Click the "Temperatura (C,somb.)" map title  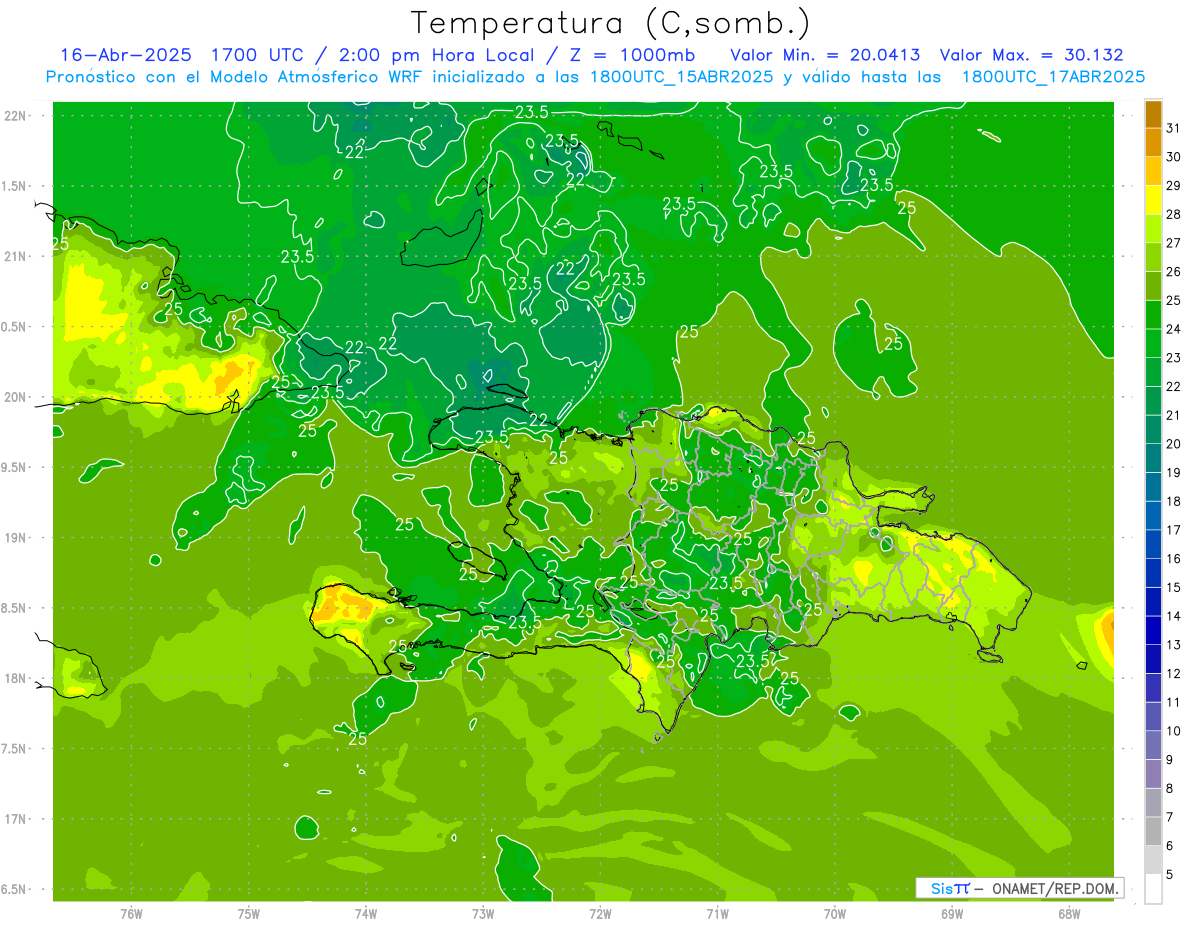click(610, 23)
